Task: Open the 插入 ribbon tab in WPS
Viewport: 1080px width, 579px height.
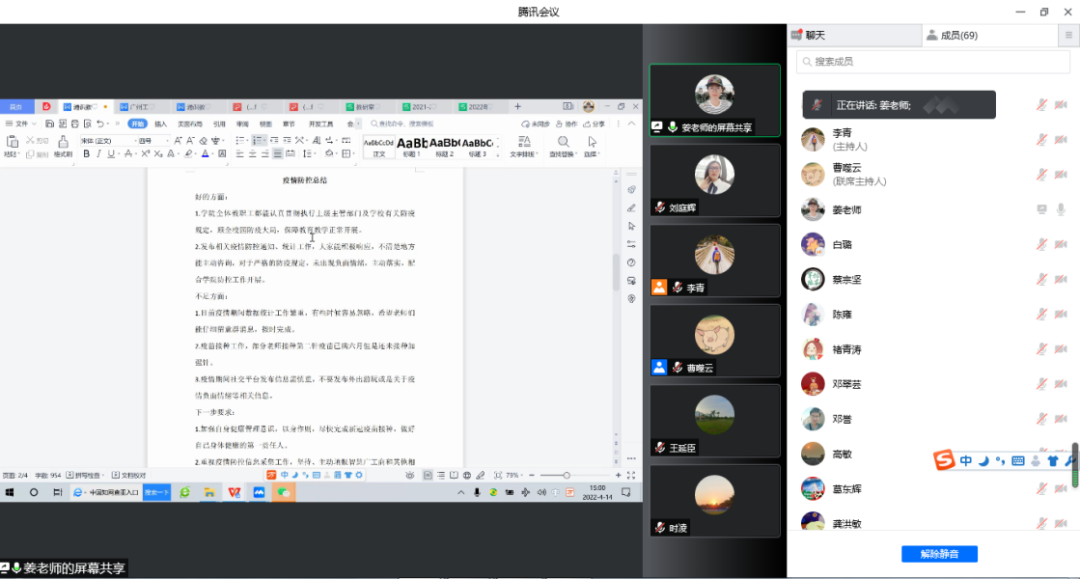Action: pyautogui.click(x=160, y=124)
